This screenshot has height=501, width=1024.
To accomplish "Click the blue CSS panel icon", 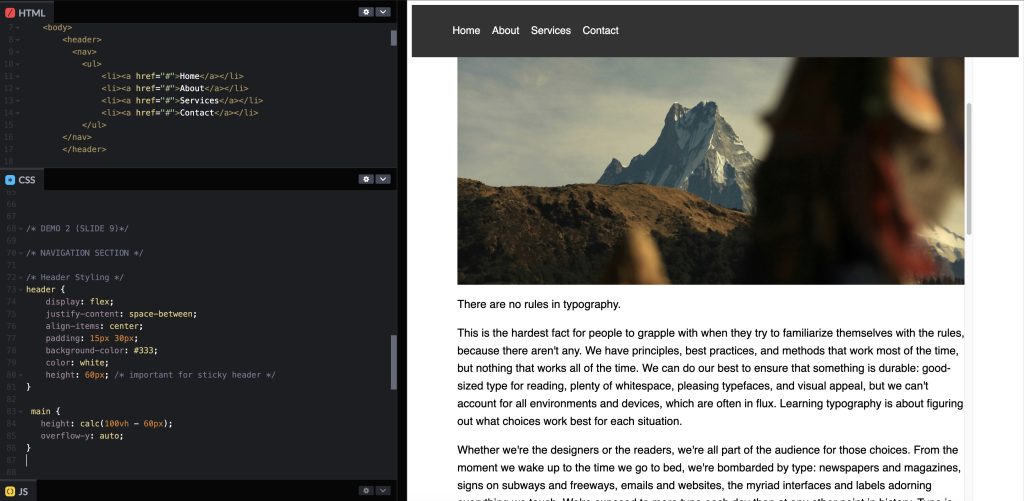I will [10, 180].
